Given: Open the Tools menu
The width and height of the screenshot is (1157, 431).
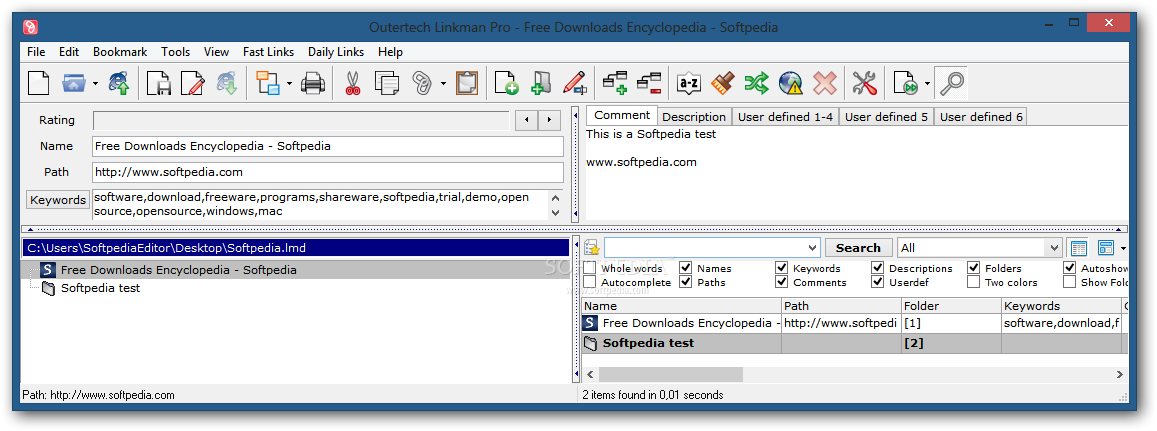Looking at the screenshot, I should 176,52.
